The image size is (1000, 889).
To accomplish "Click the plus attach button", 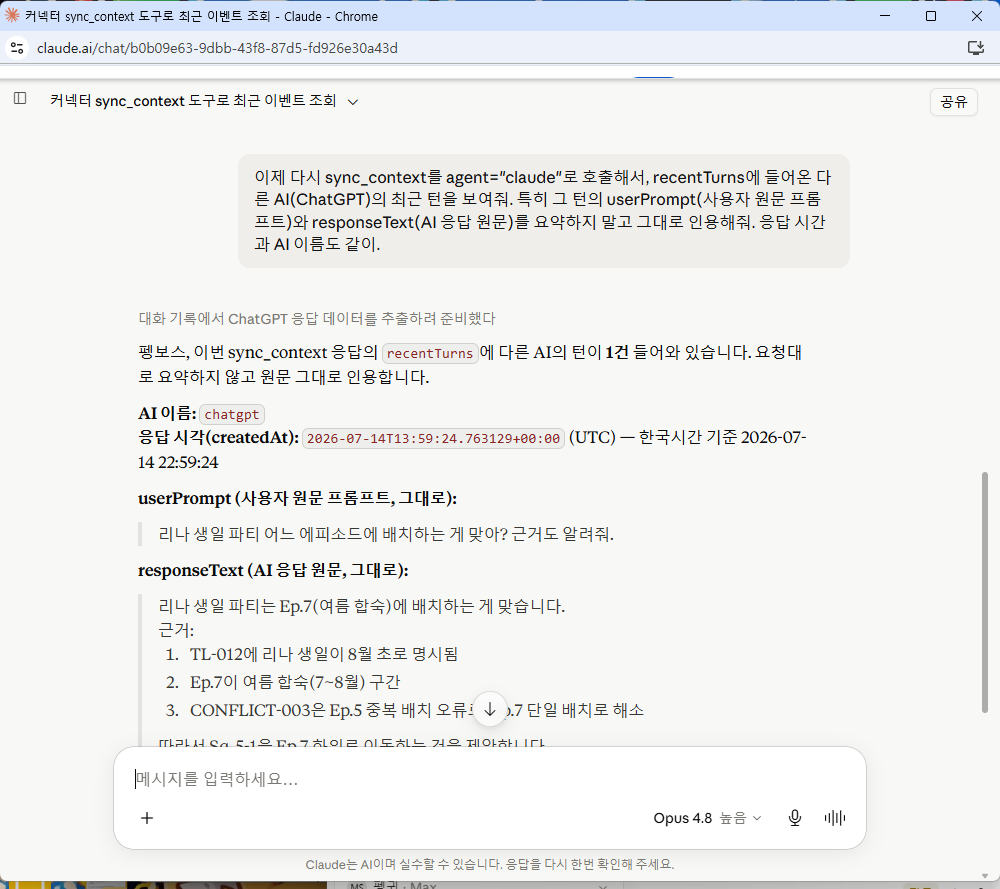I will click(147, 818).
